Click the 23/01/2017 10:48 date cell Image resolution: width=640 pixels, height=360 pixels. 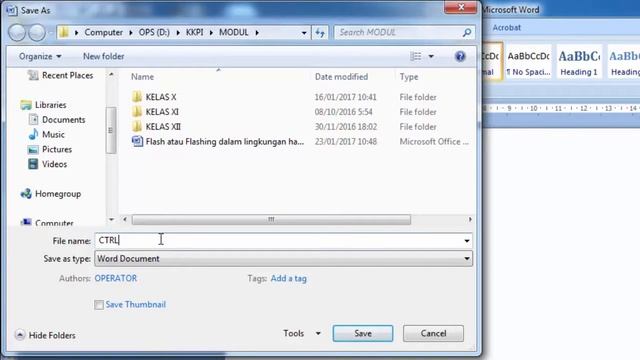tap(345, 142)
